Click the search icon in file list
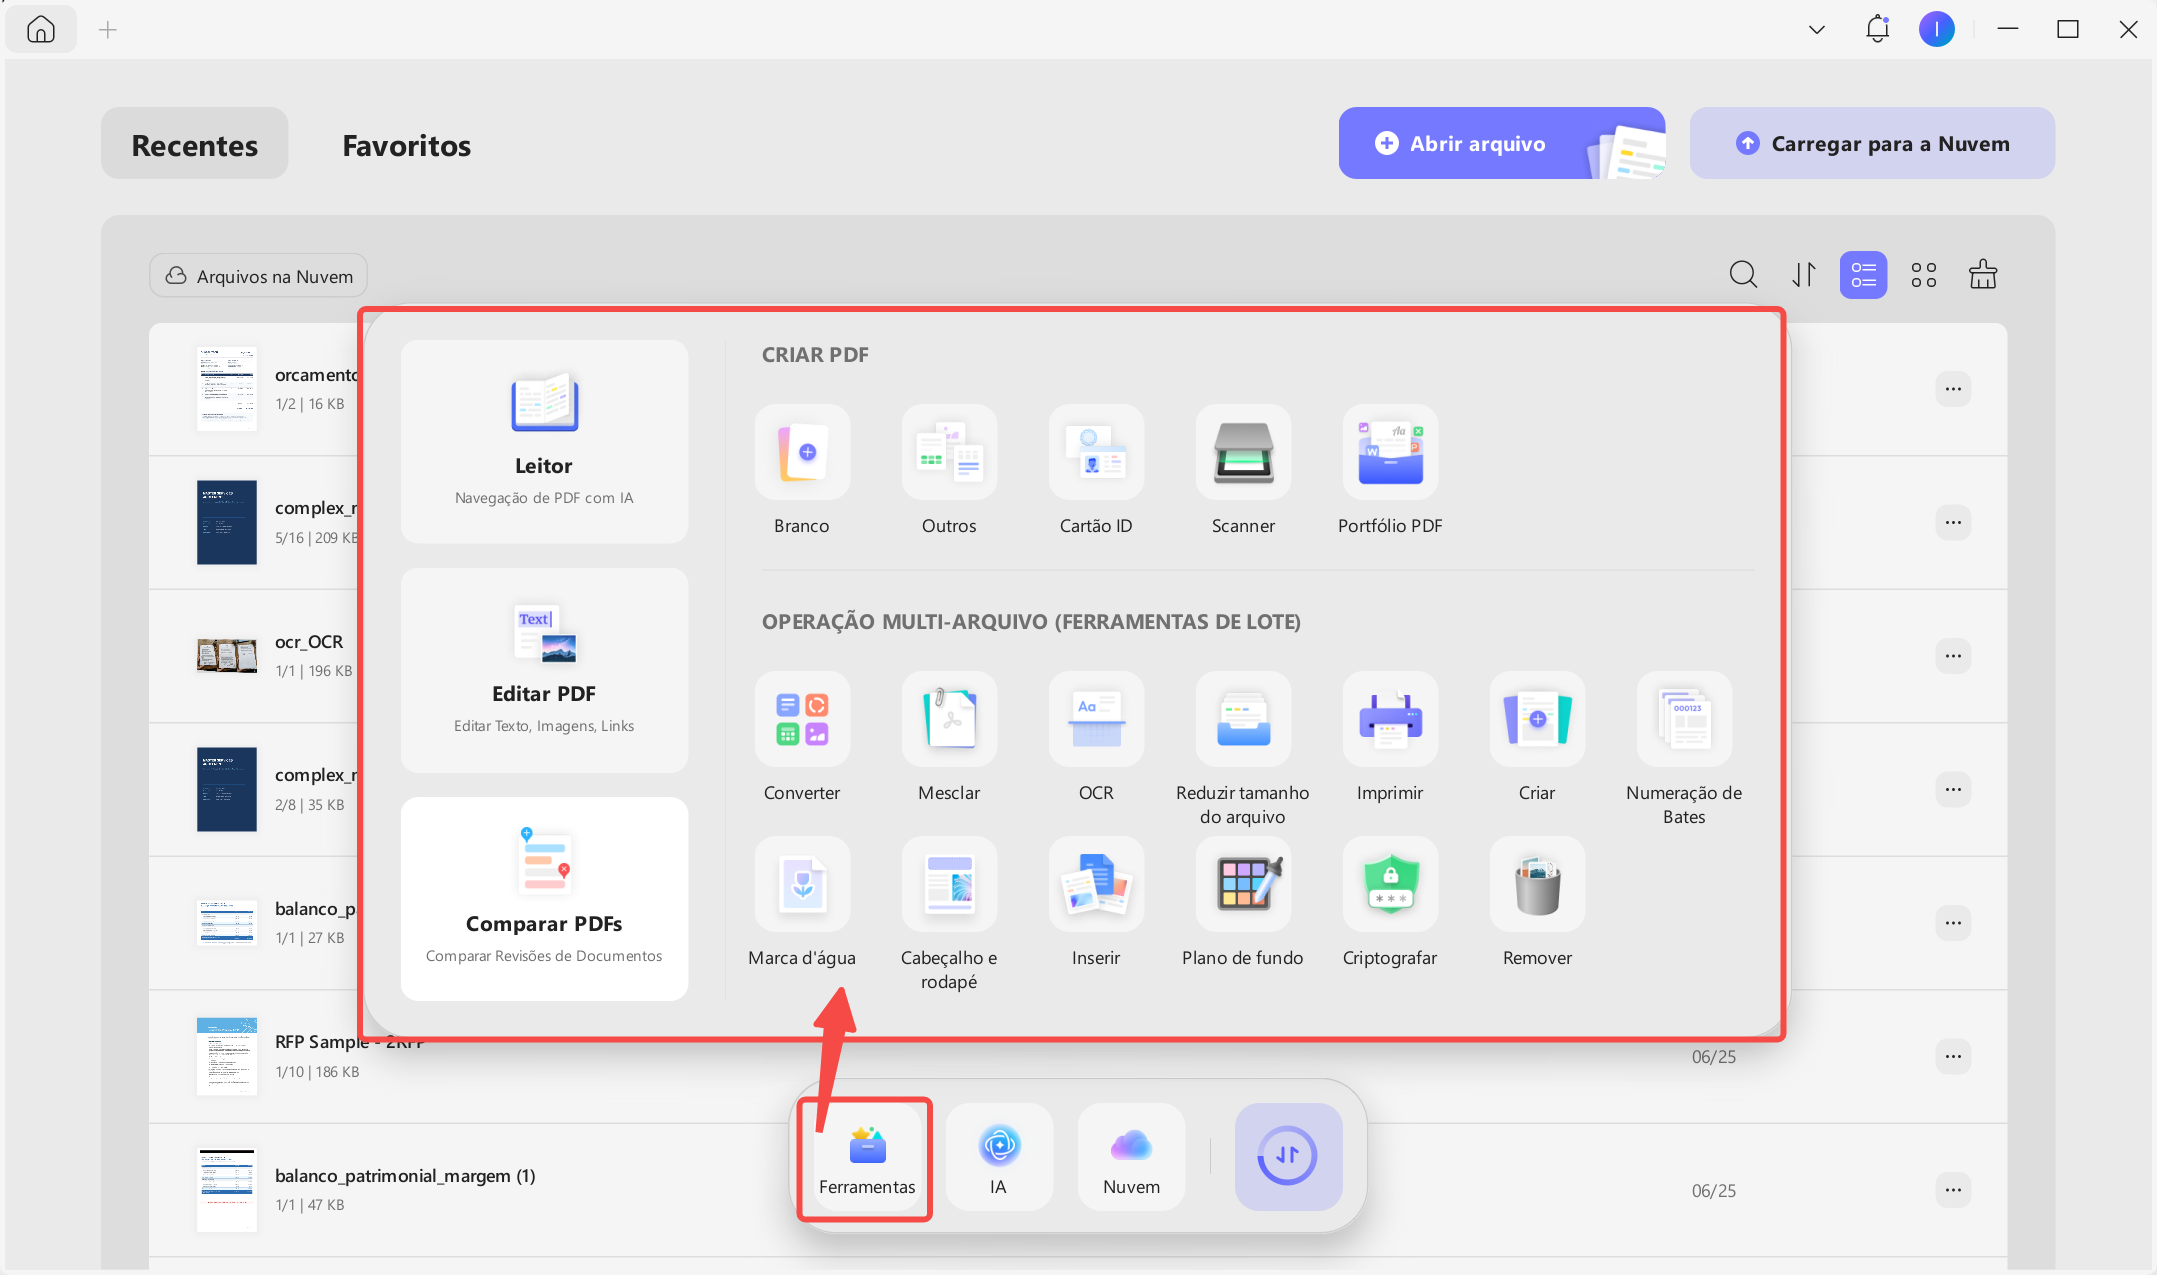The width and height of the screenshot is (2157, 1275). pos(1743,274)
